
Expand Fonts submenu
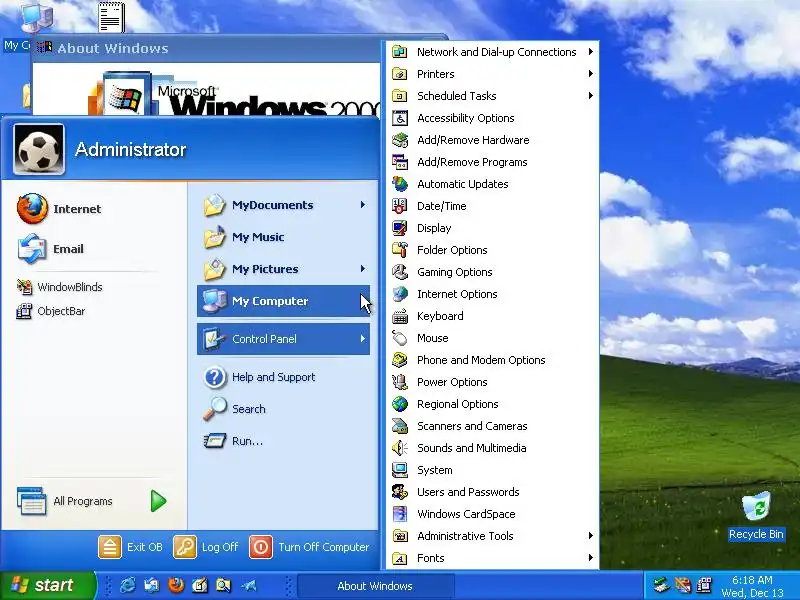pos(492,558)
